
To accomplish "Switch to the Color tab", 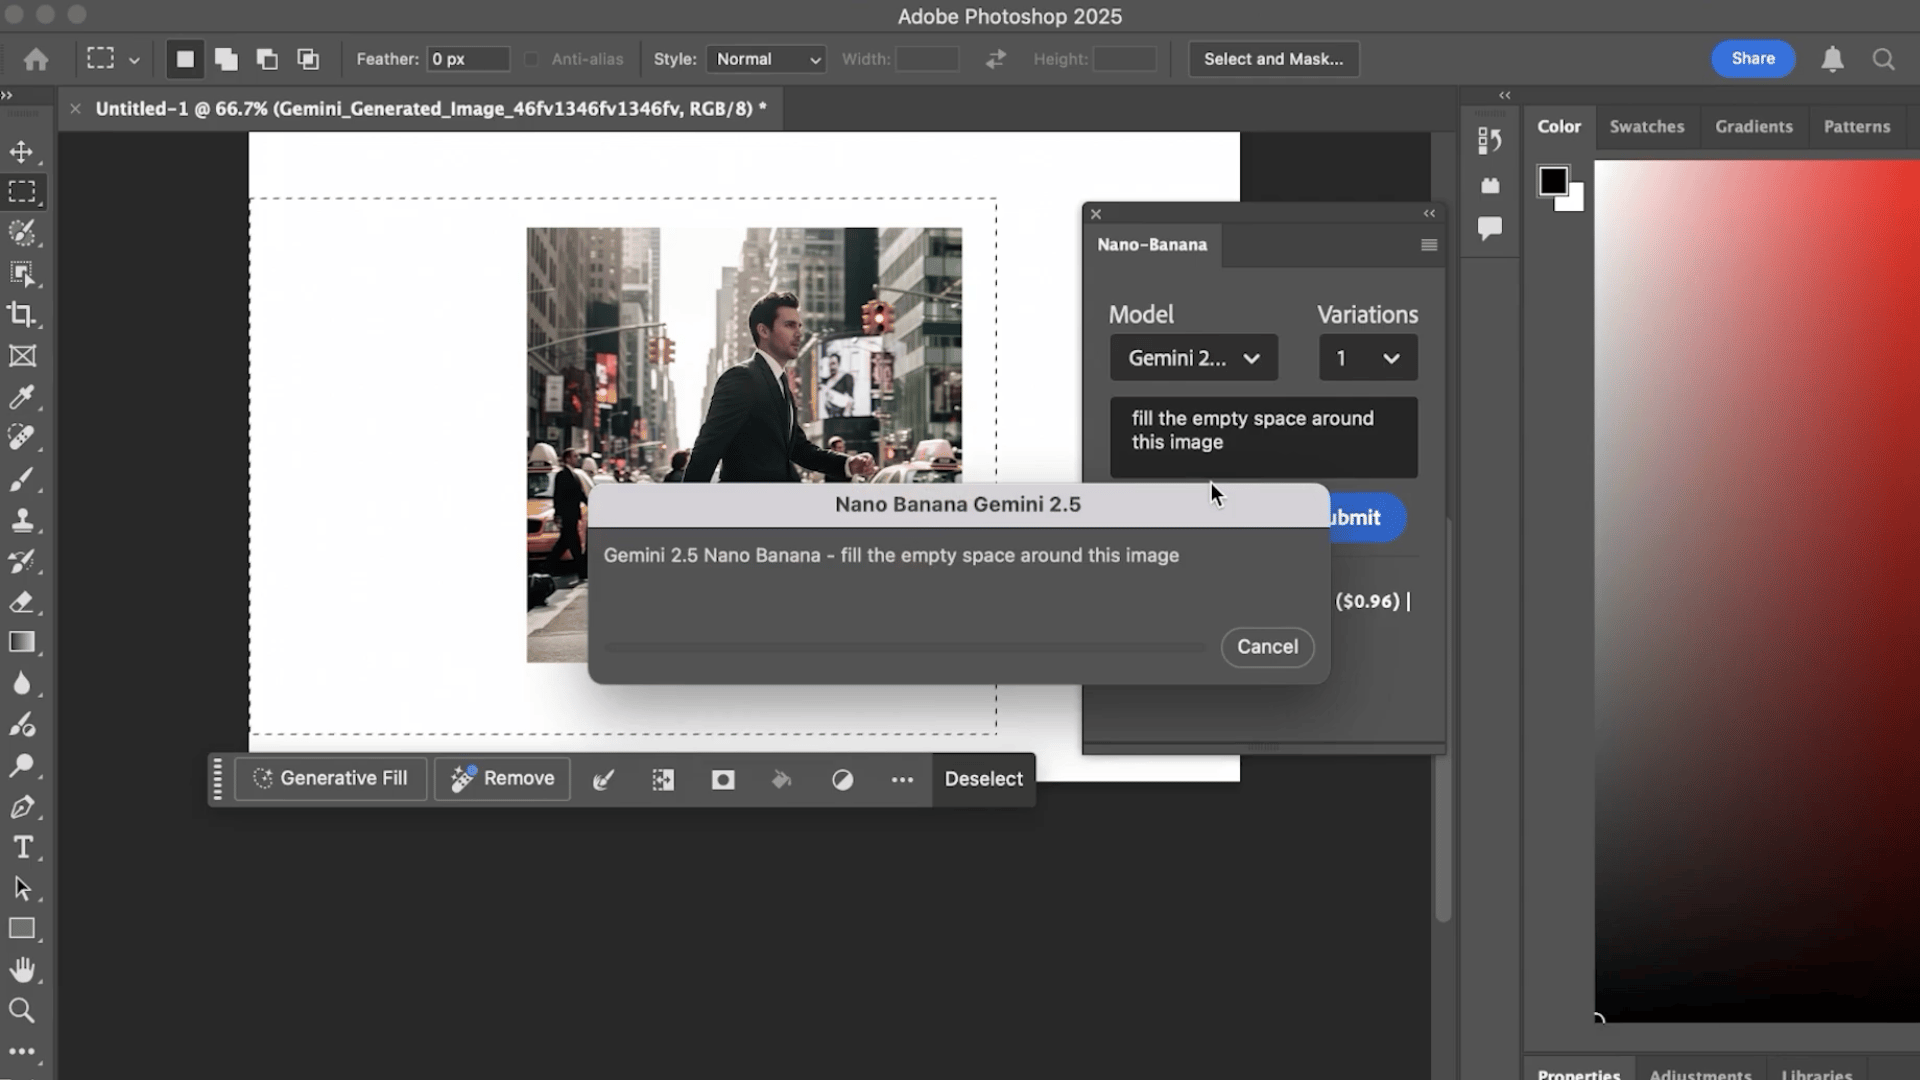I will pyautogui.click(x=1559, y=127).
